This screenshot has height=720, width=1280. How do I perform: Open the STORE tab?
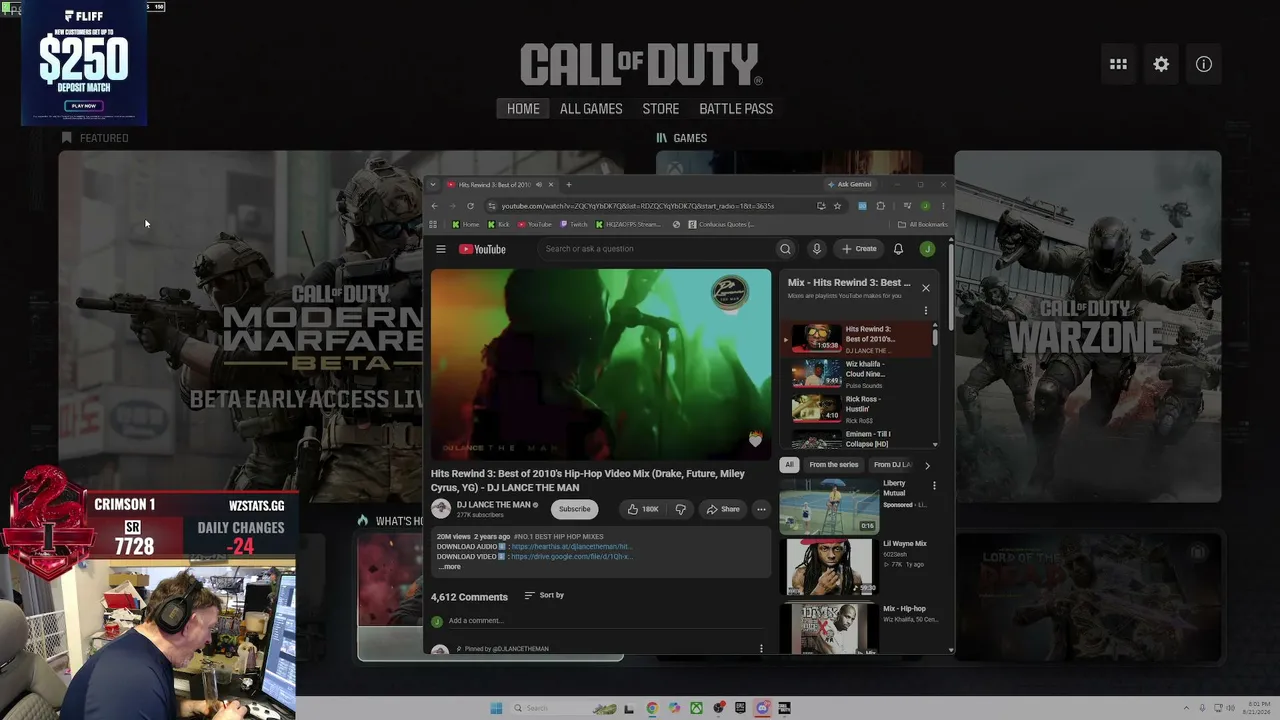pos(661,109)
